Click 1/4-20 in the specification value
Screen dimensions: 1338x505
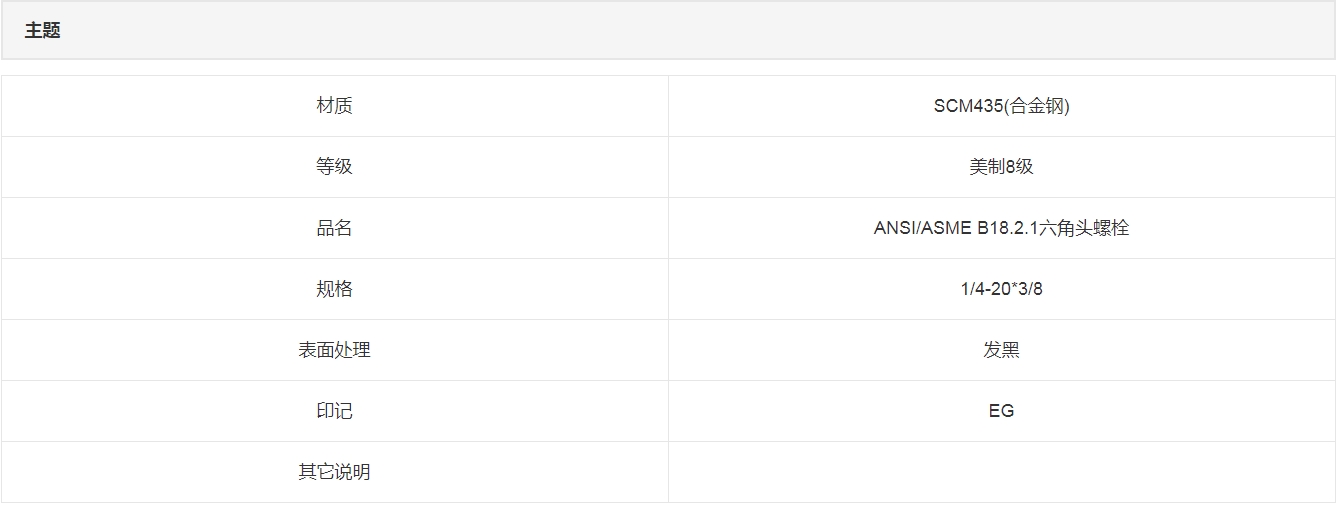coord(985,289)
